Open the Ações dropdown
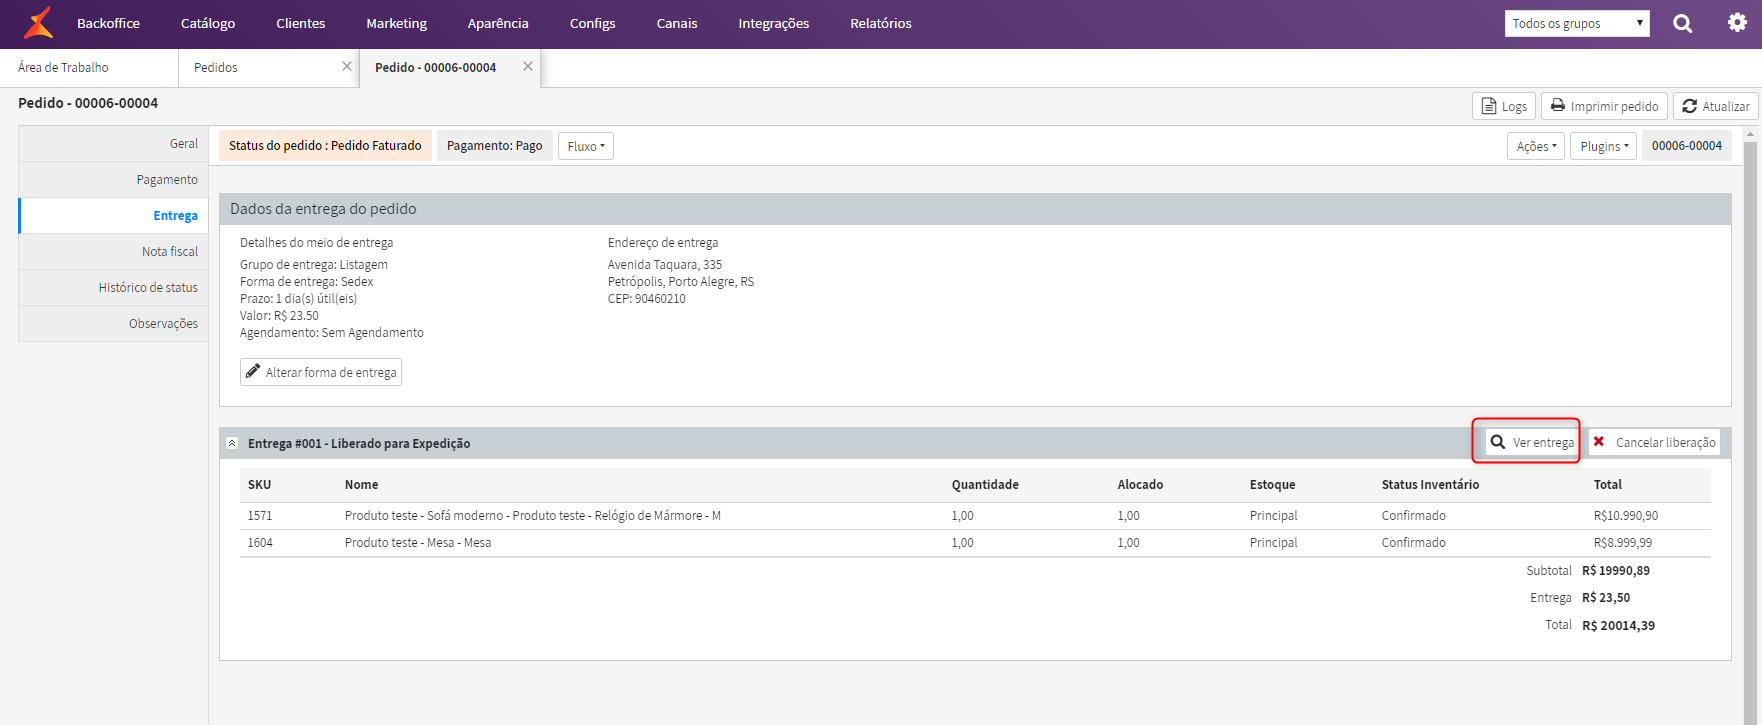The image size is (1762, 725). tap(1536, 146)
